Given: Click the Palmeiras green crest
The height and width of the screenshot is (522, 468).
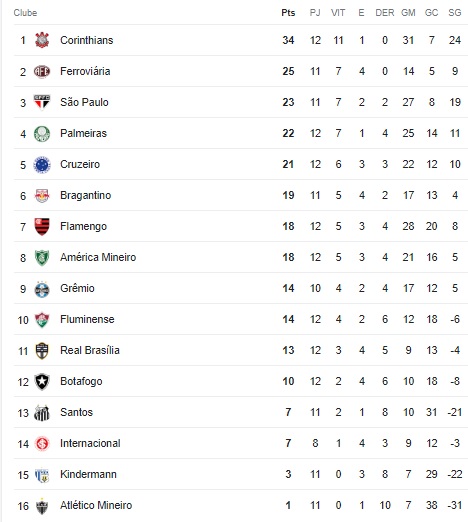Looking at the screenshot, I should pos(42,134).
